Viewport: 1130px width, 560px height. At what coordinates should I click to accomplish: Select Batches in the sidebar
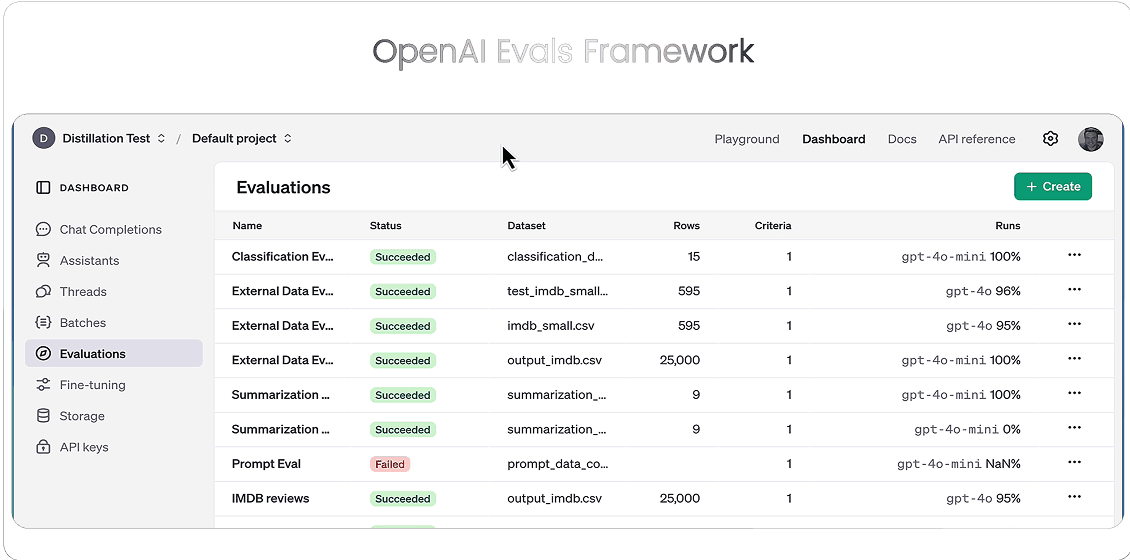114,322
